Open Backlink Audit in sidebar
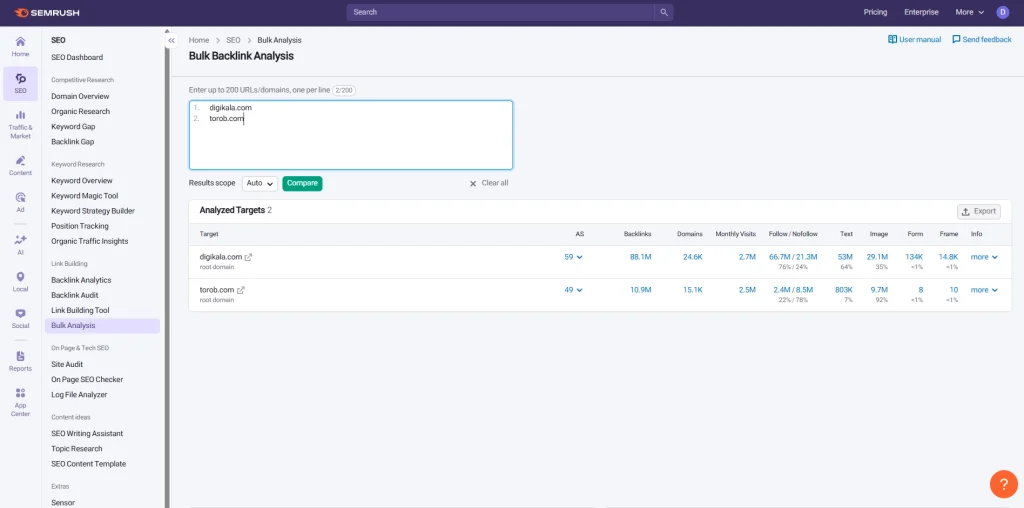This screenshot has width=1024, height=508. tap(74, 295)
